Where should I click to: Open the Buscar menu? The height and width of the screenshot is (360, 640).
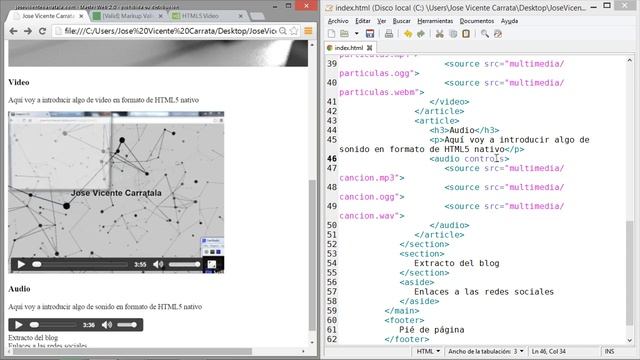pos(402,21)
